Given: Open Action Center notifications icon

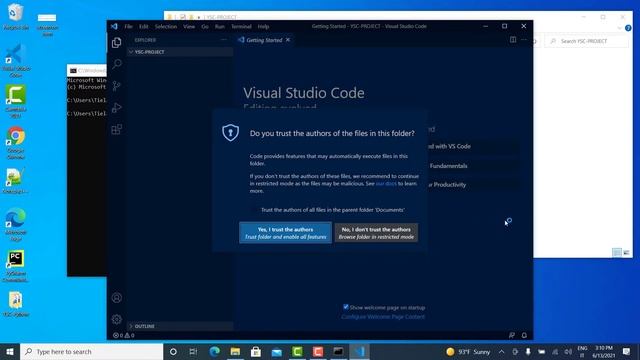Looking at the screenshot, I should coord(627,351).
